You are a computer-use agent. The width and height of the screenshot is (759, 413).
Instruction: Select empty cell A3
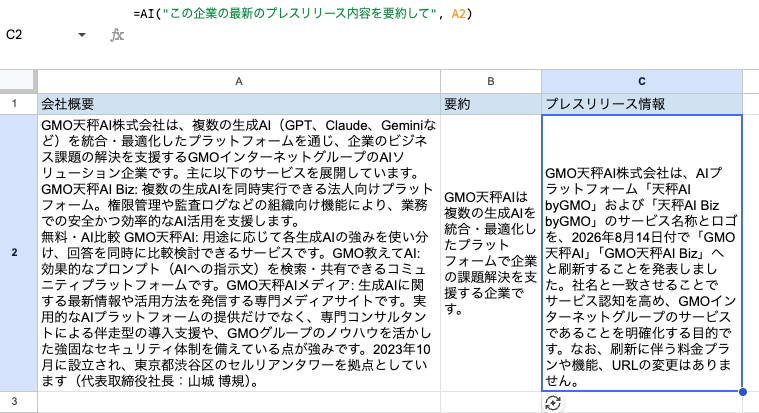tap(239, 402)
